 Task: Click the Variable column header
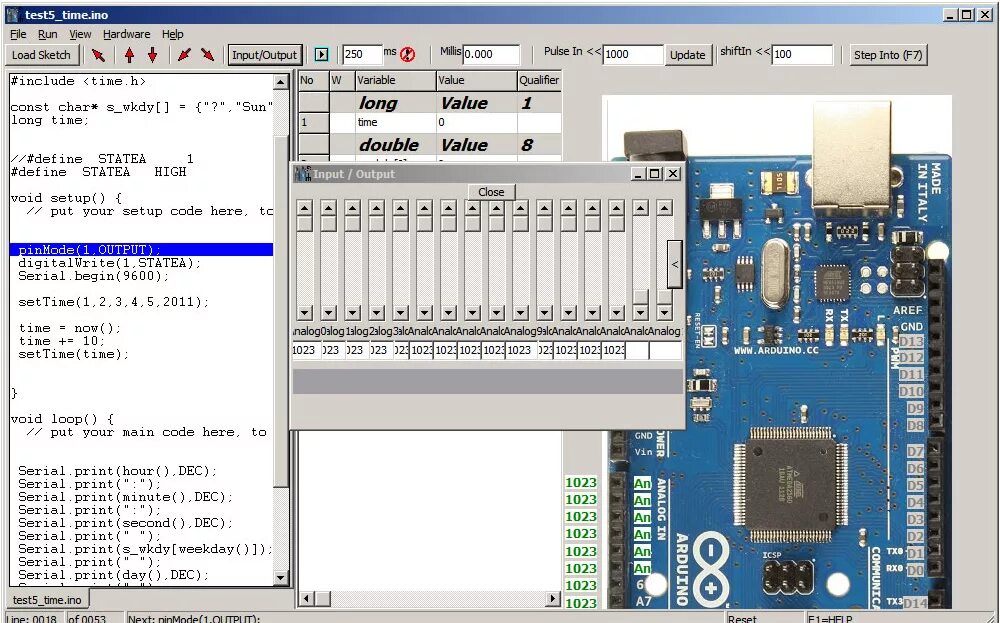395,80
